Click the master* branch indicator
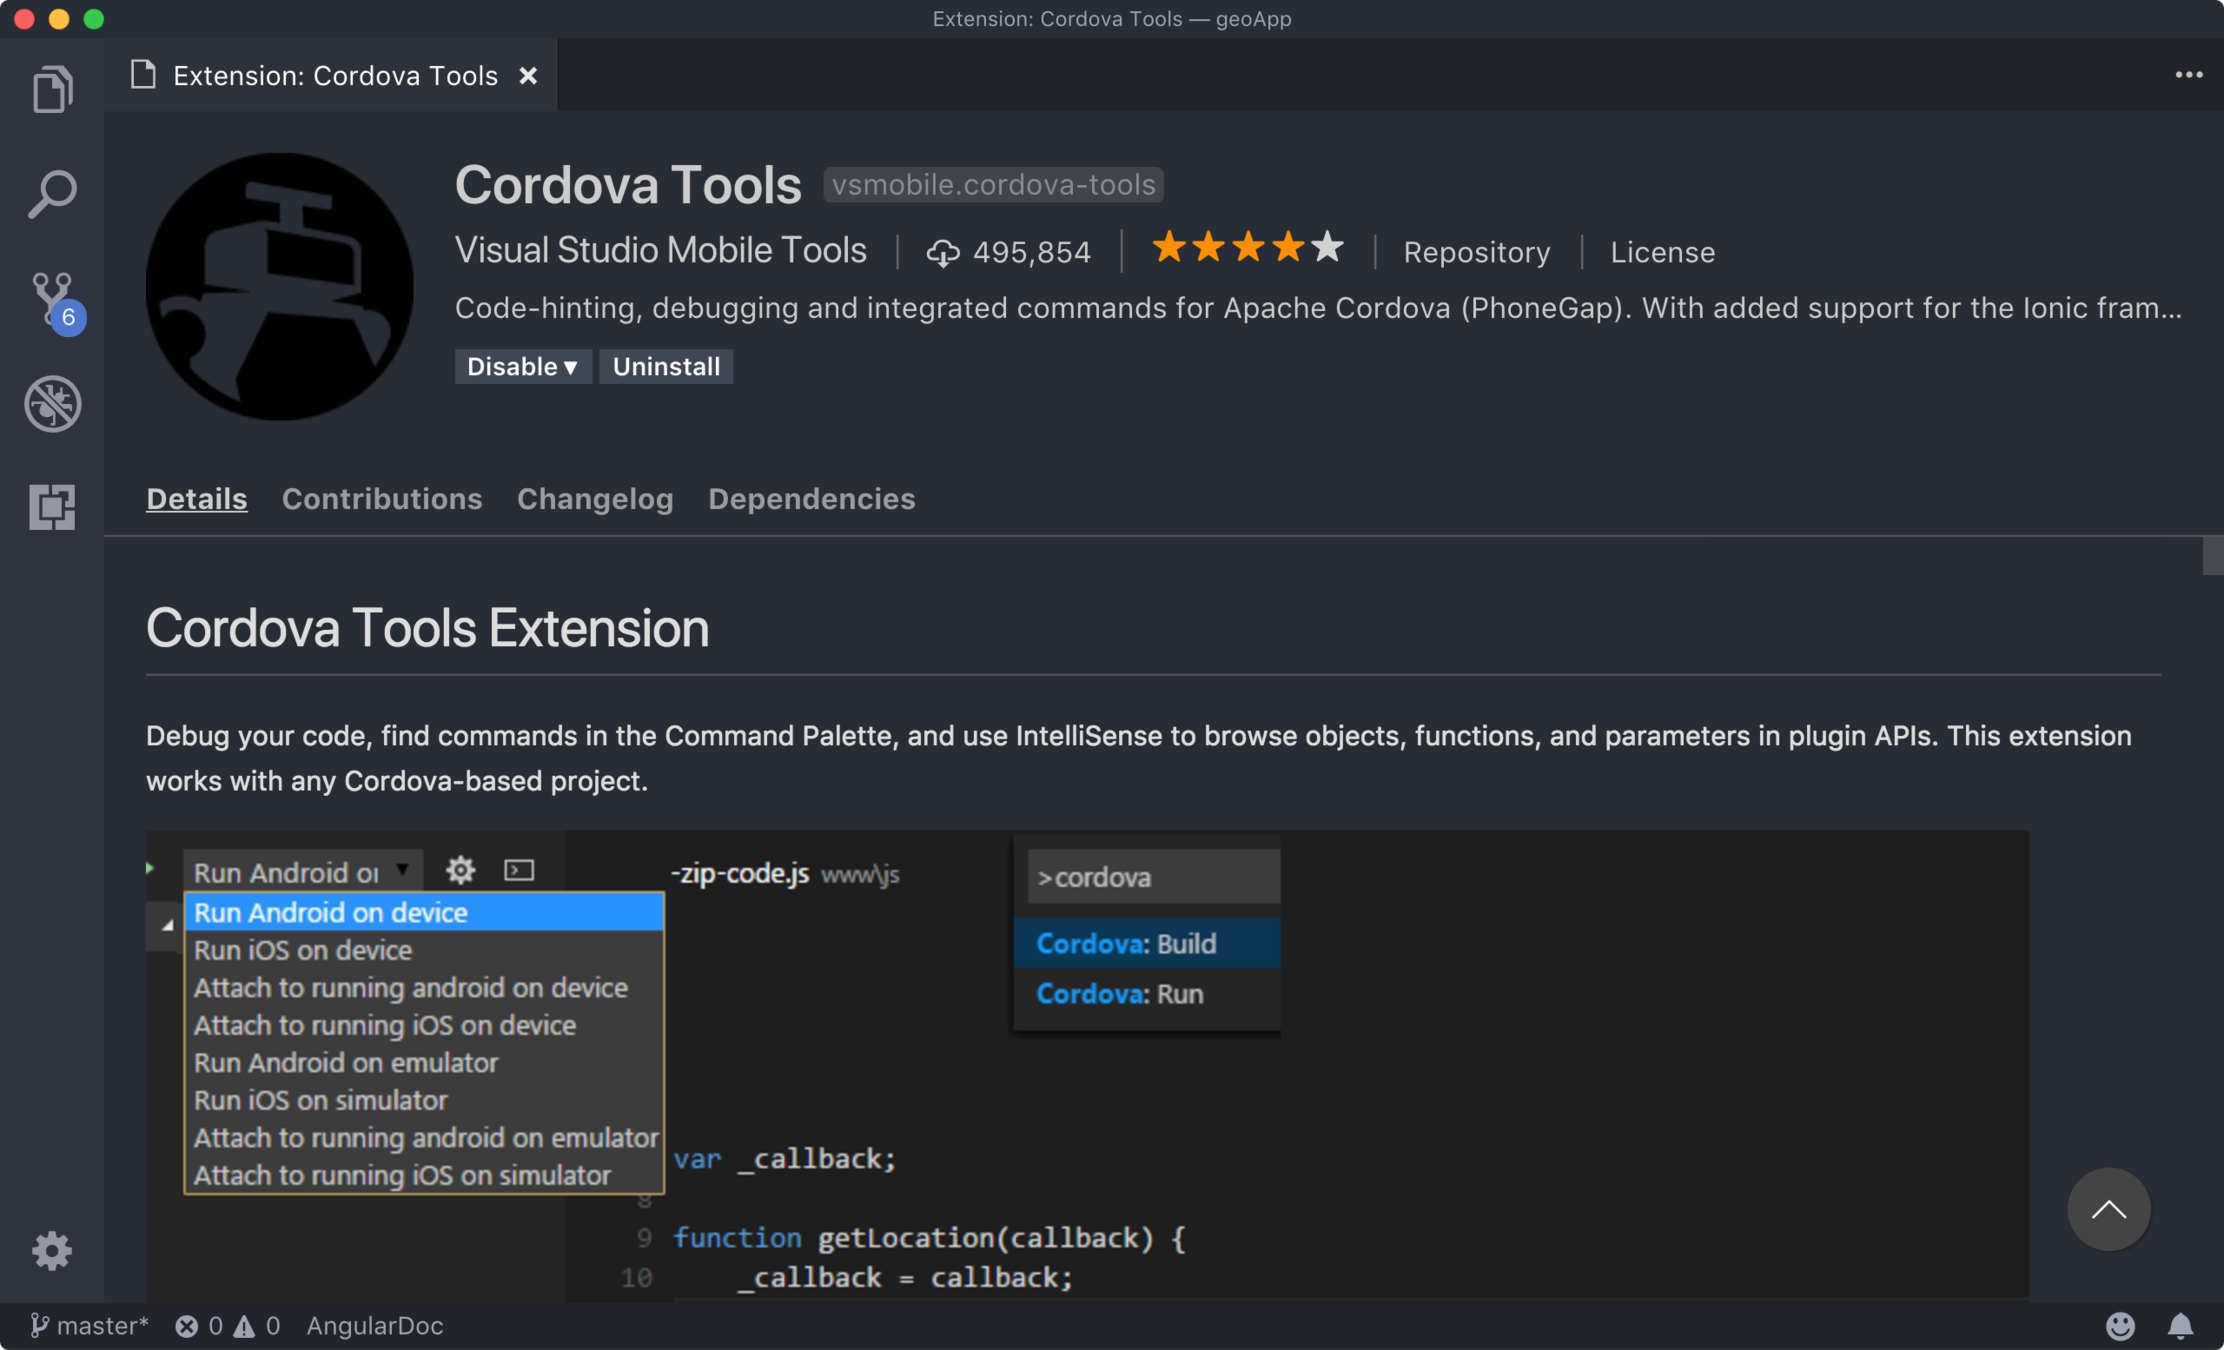The height and width of the screenshot is (1350, 2224). [90, 1326]
